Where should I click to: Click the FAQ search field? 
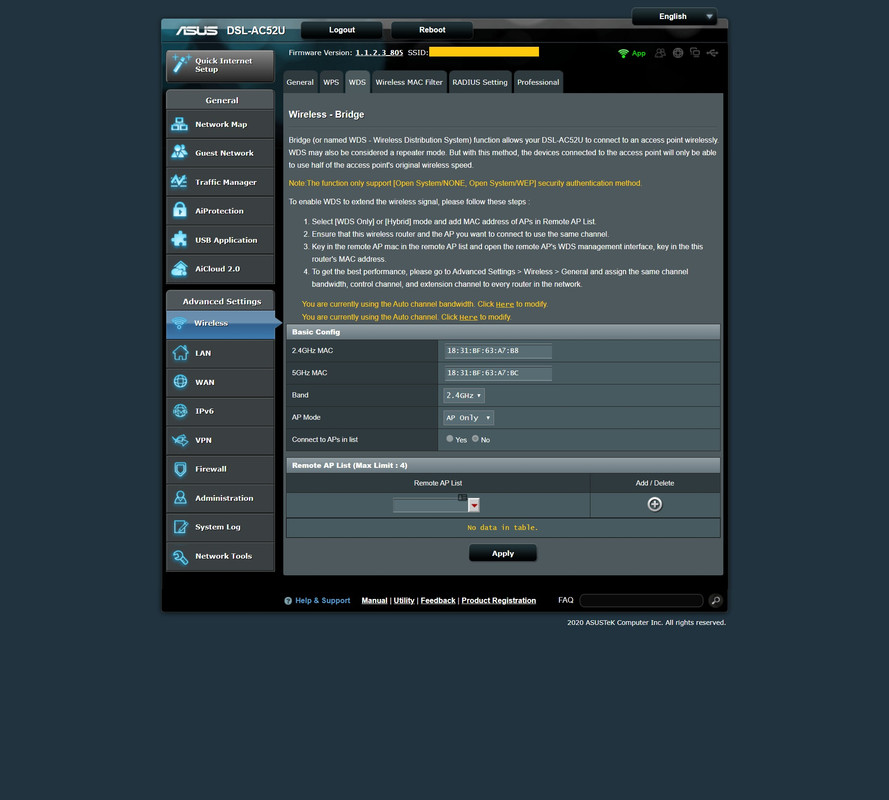coord(641,600)
